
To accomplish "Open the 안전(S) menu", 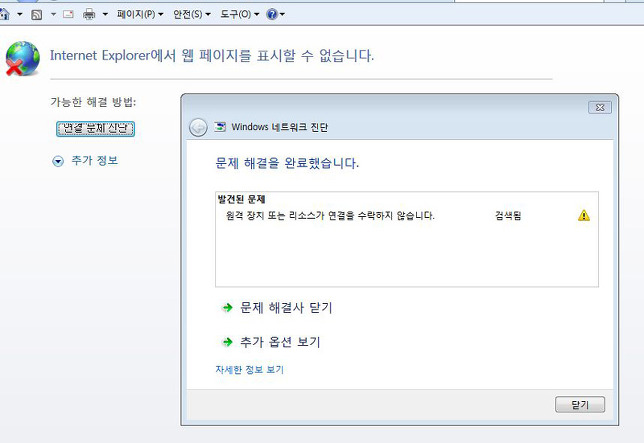I will pyautogui.click(x=192, y=14).
